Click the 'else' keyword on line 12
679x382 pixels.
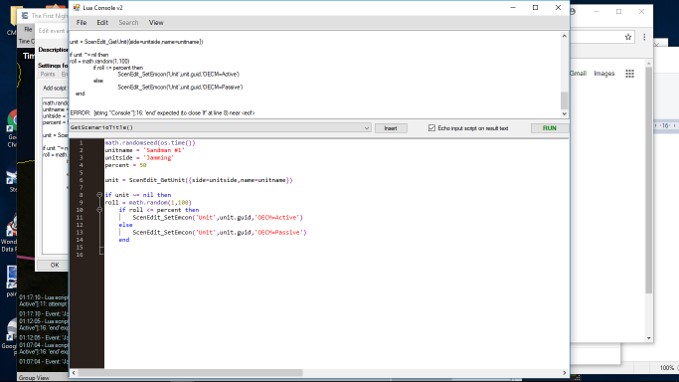(x=126, y=225)
